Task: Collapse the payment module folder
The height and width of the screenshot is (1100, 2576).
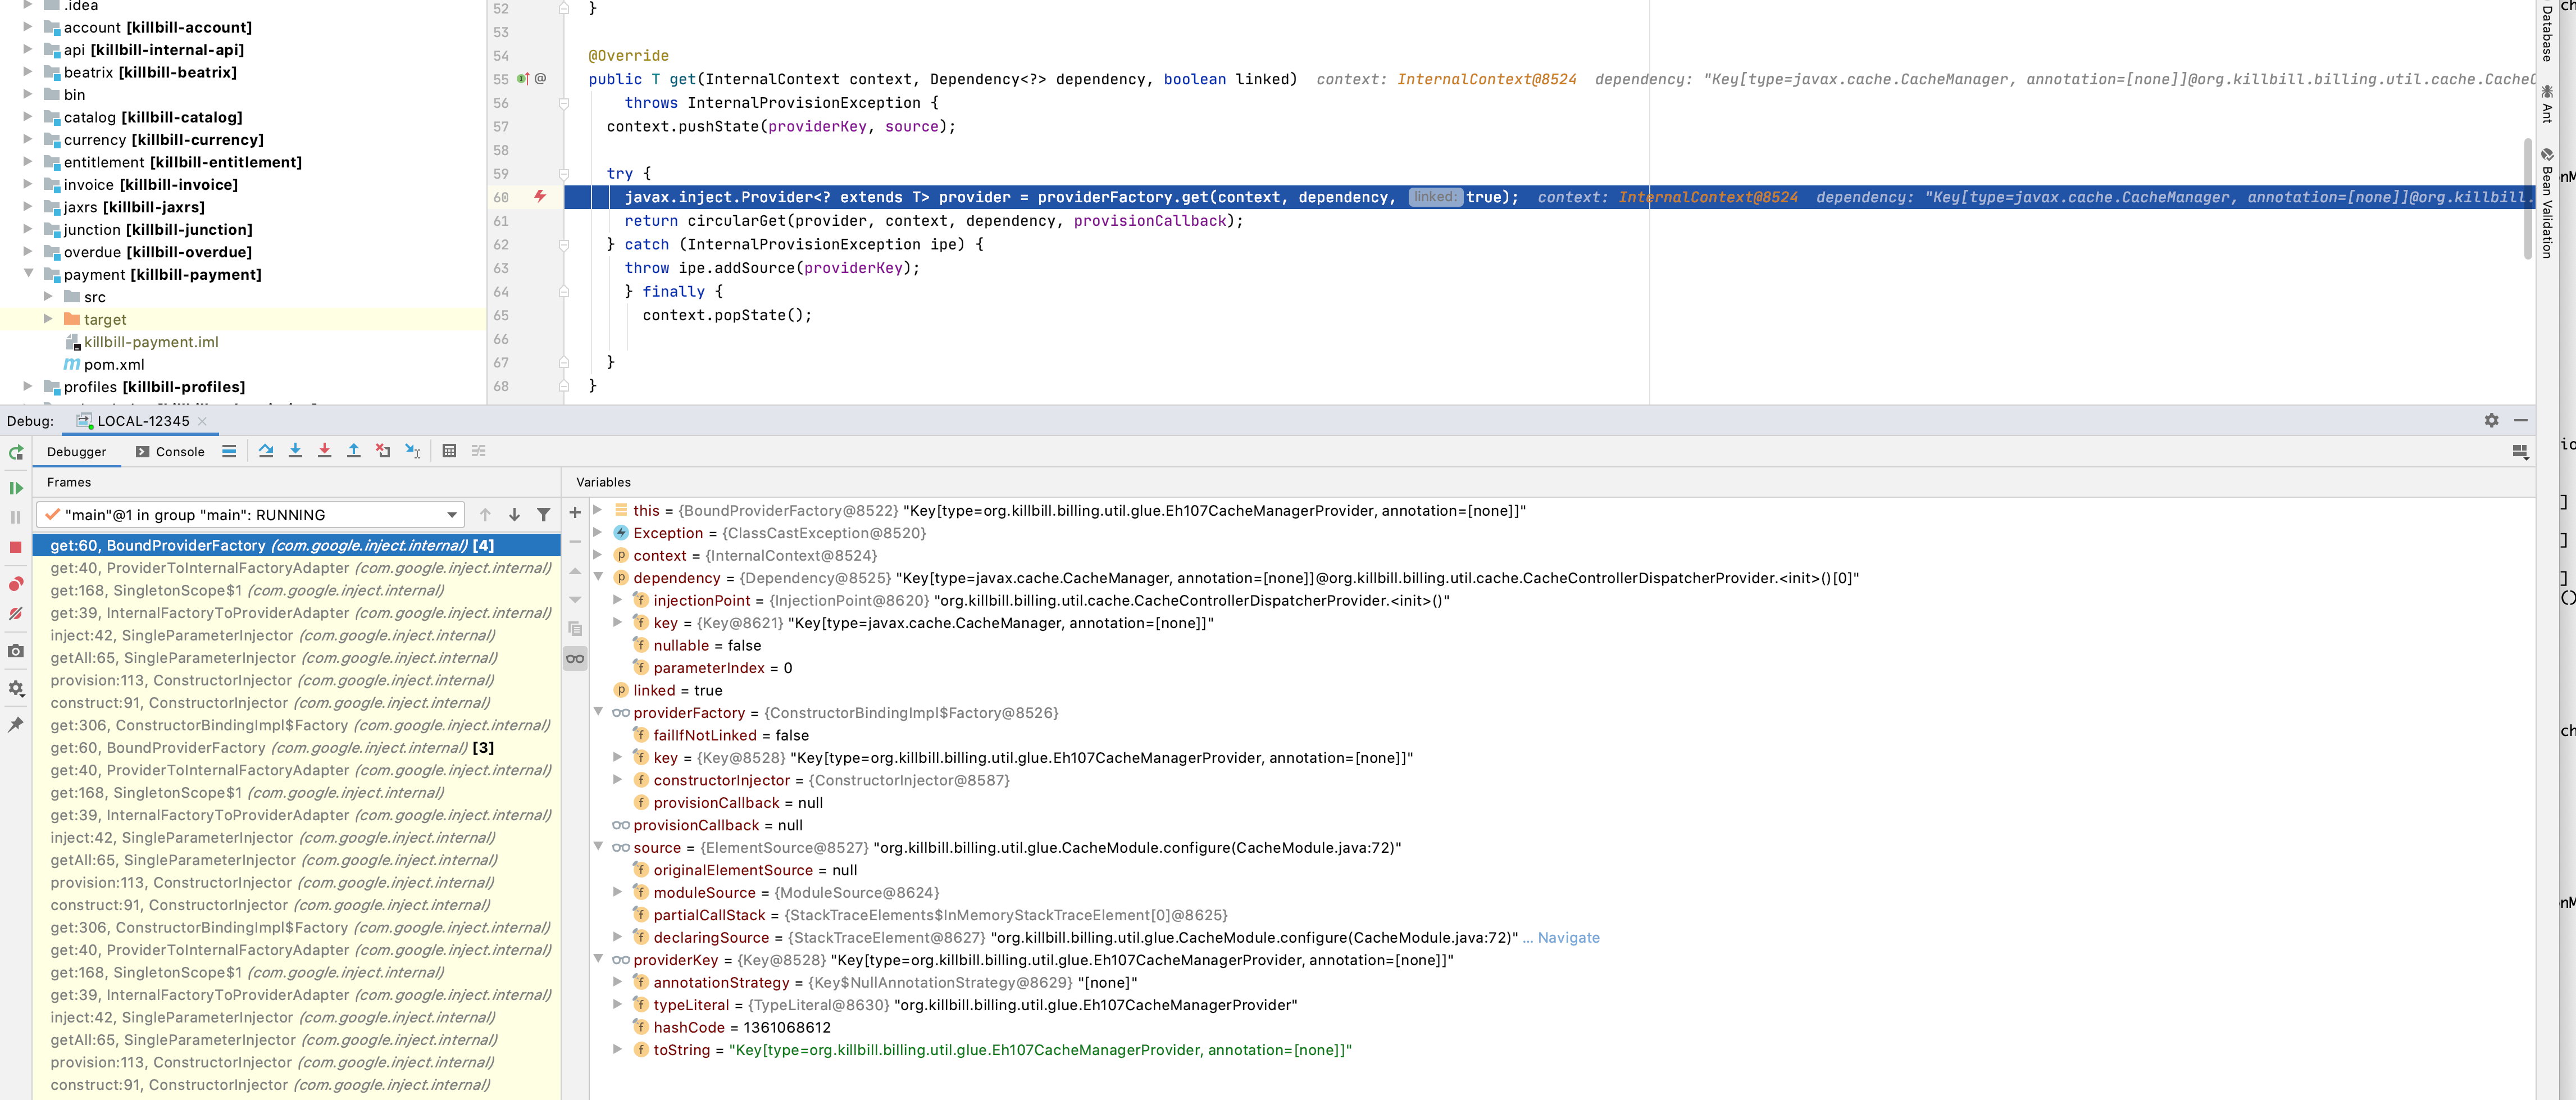Action: 28,274
